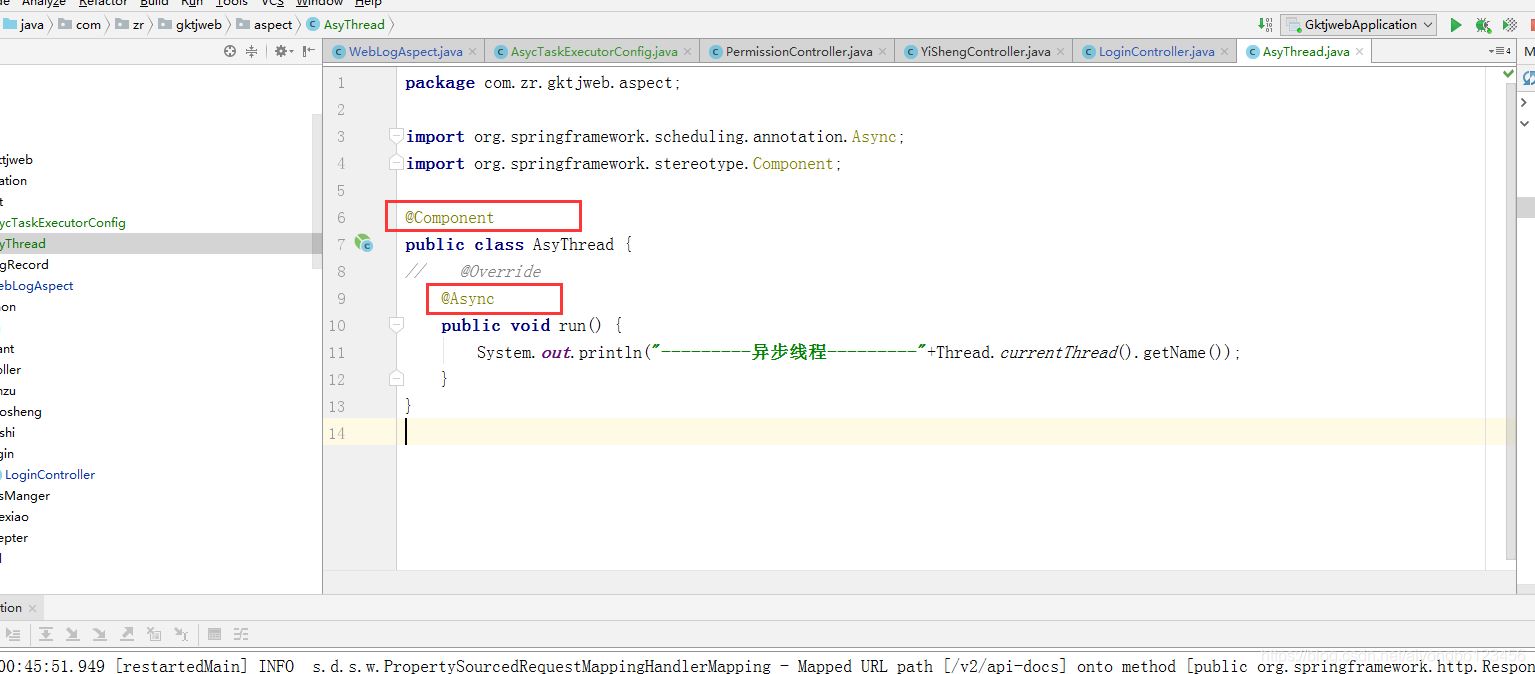Image resolution: width=1535 pixels, height=674 pixels.
Task: Click the Show Execution Point icon
Action: (x=13, y=634)
